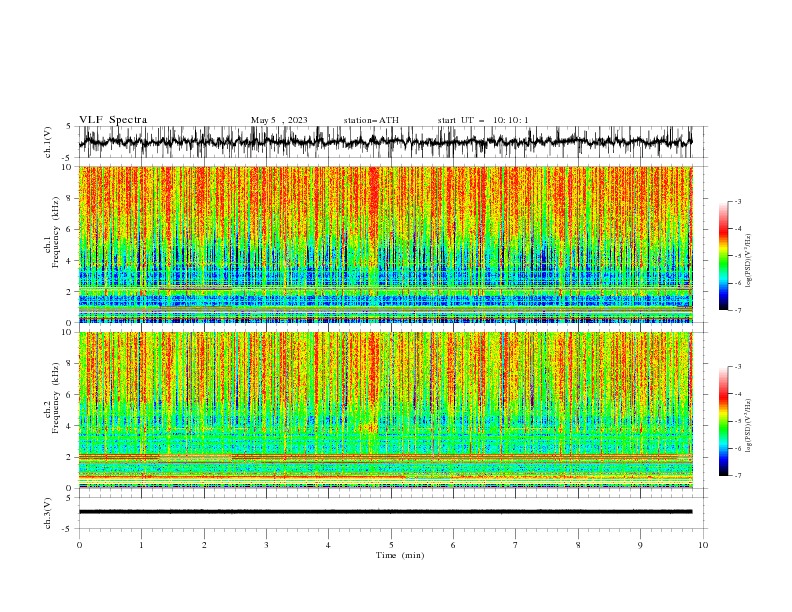This screenshot has width=792, height=612.
Task: Click the ch.1(V) axis "5" tick label
Action: (x=69, y=126)
